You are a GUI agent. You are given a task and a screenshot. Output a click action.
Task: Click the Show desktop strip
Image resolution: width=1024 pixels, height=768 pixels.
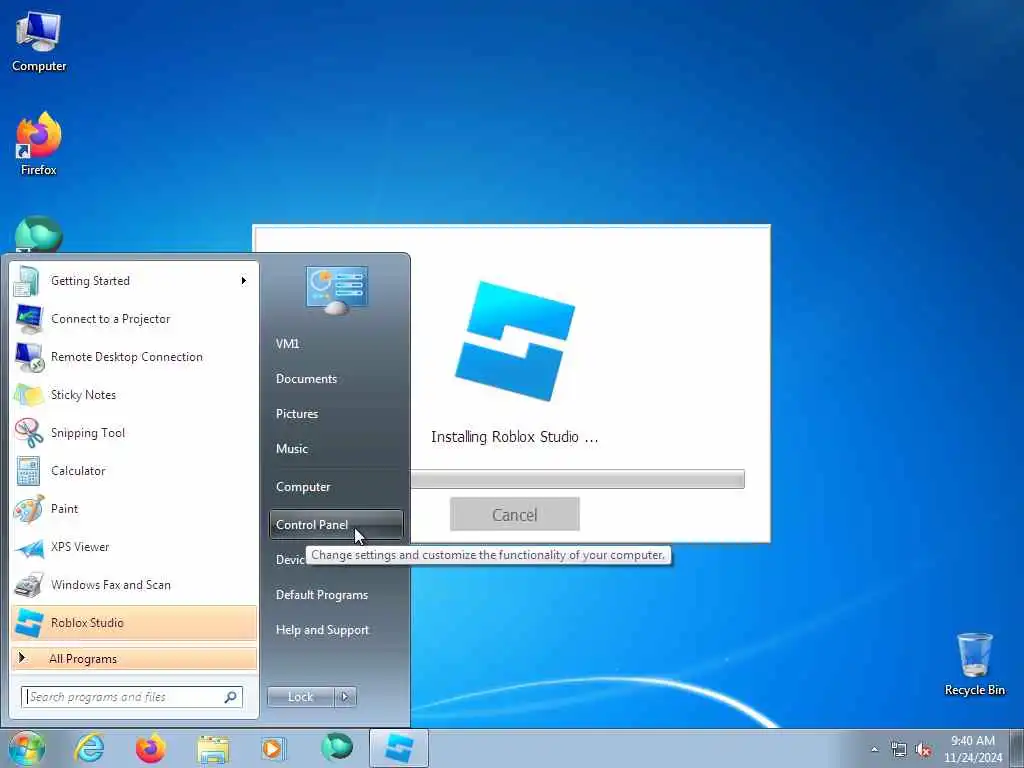pyautogui.click(x=1017, y=748)
